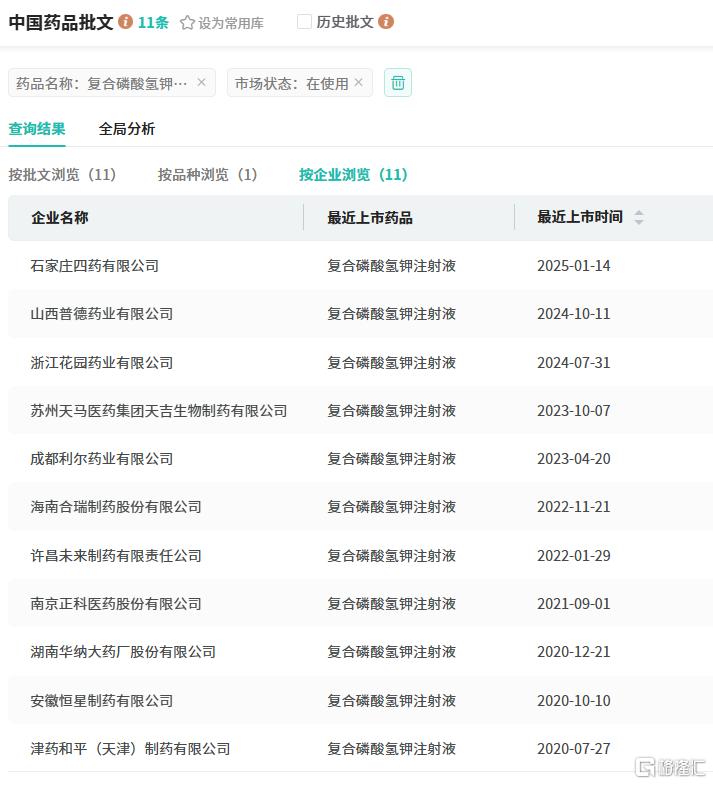The image size is (713, 785).
Task: Open 山西普德药业有限公司 entry
Action: point(102,314)
